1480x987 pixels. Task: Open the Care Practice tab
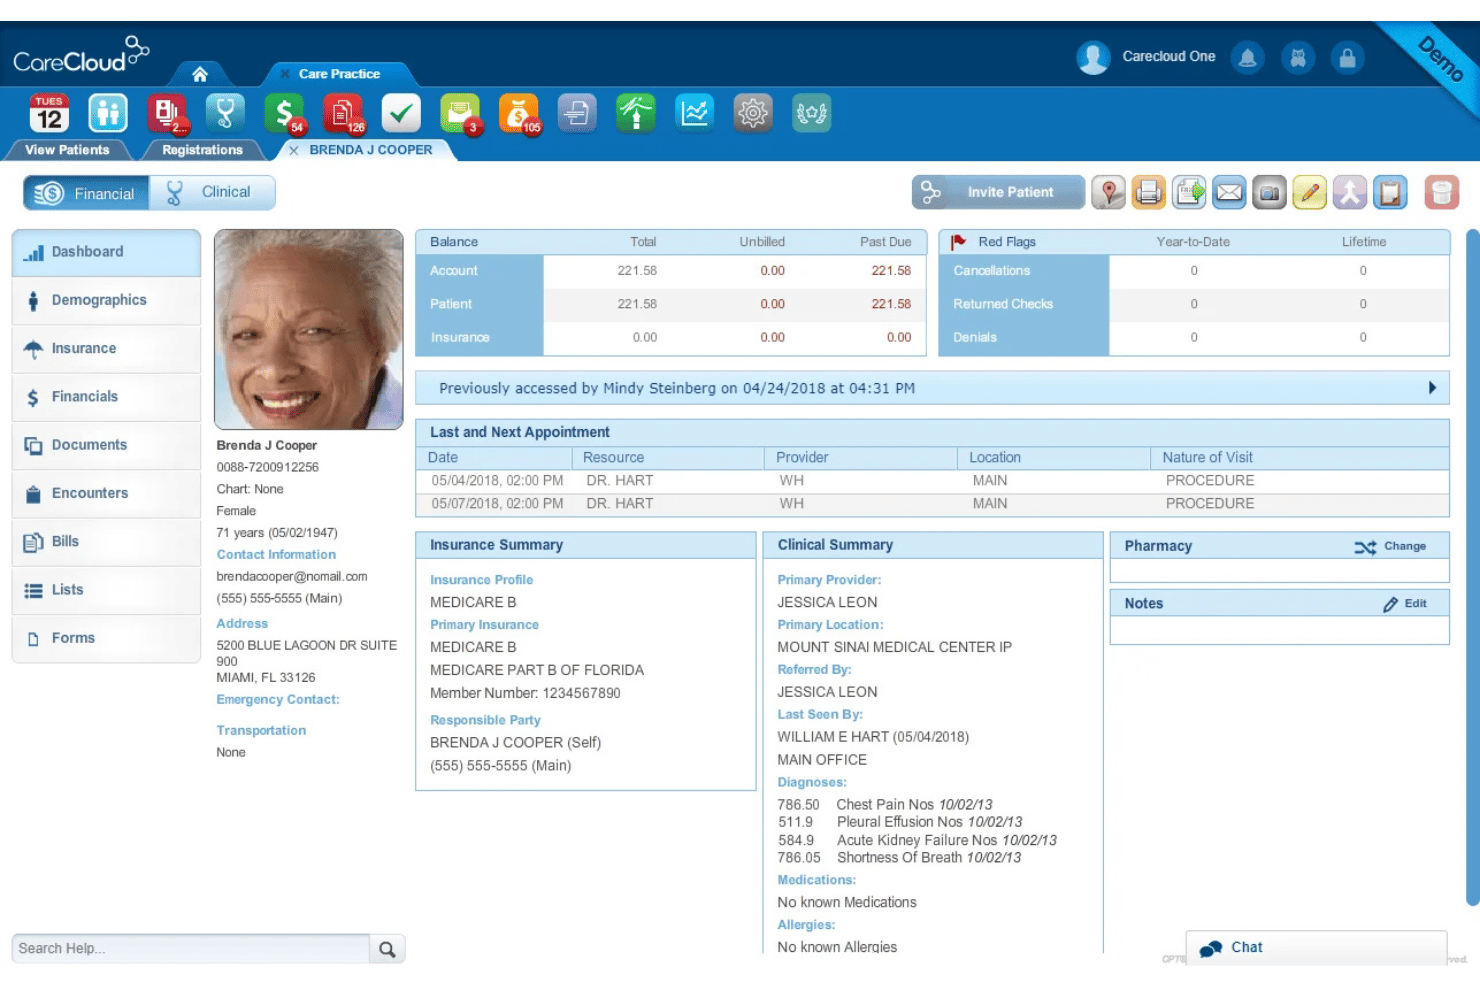(x=339, y=74)
